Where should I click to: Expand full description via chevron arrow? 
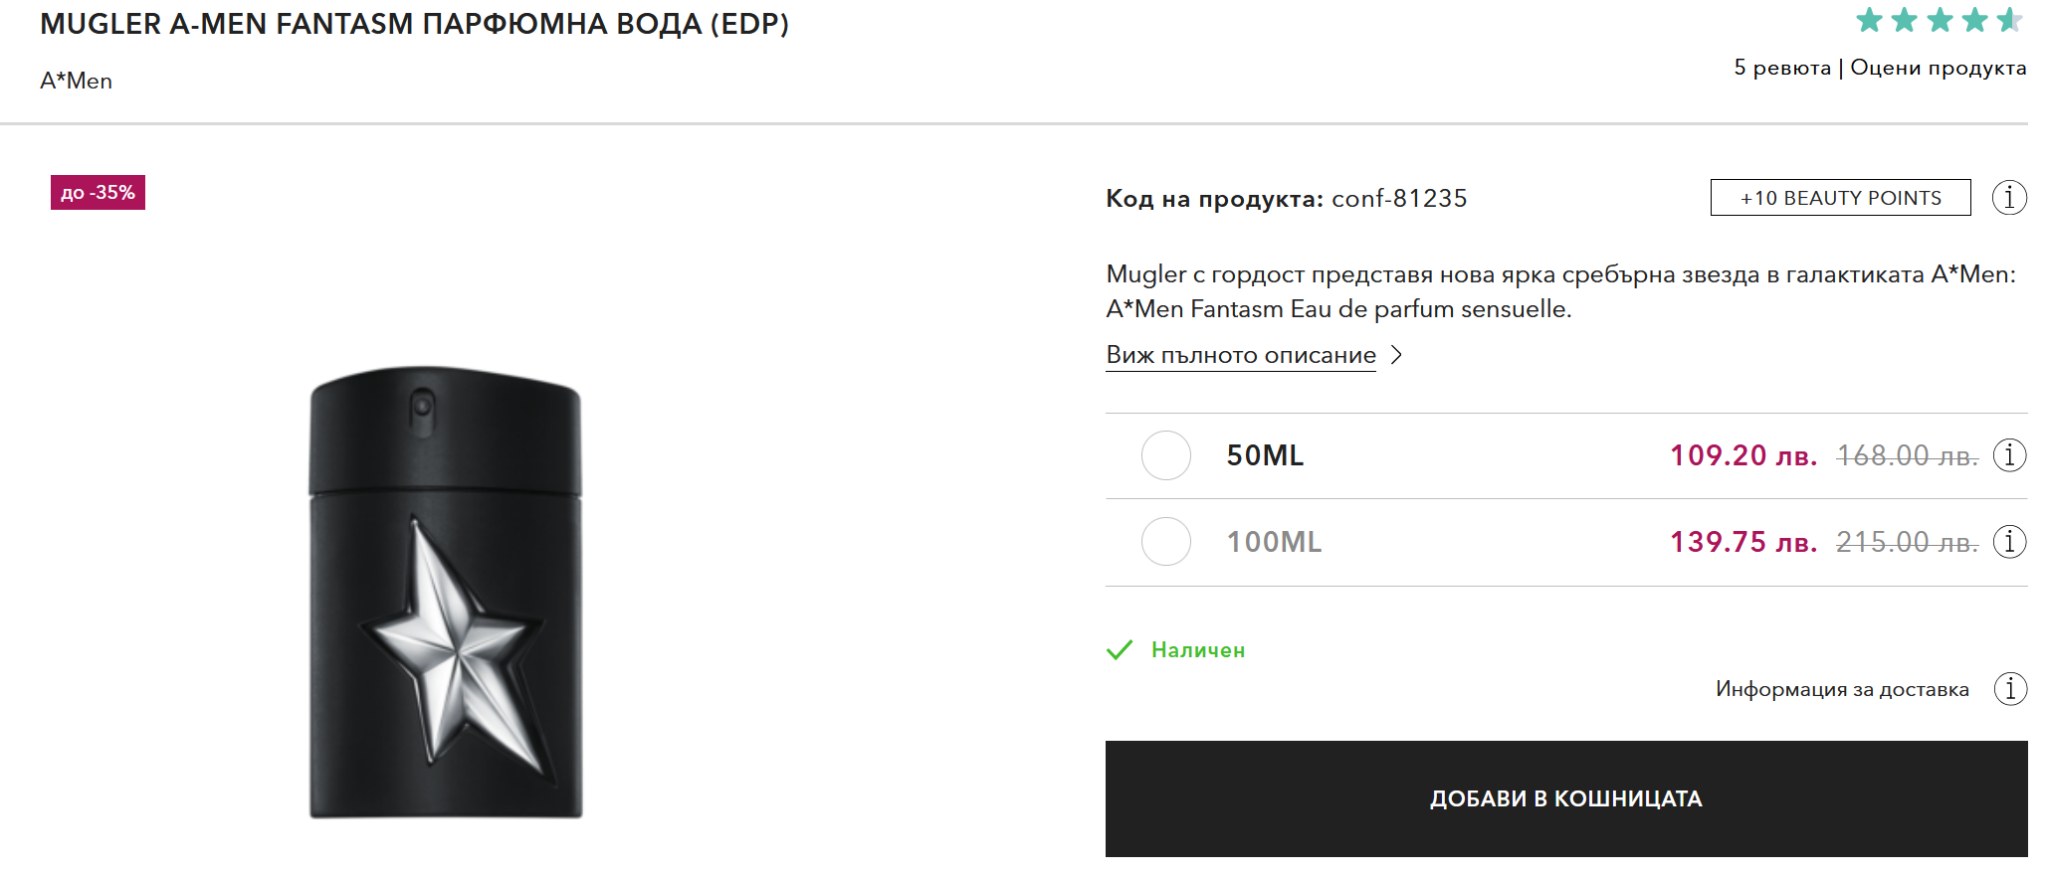click(1397, 355)
